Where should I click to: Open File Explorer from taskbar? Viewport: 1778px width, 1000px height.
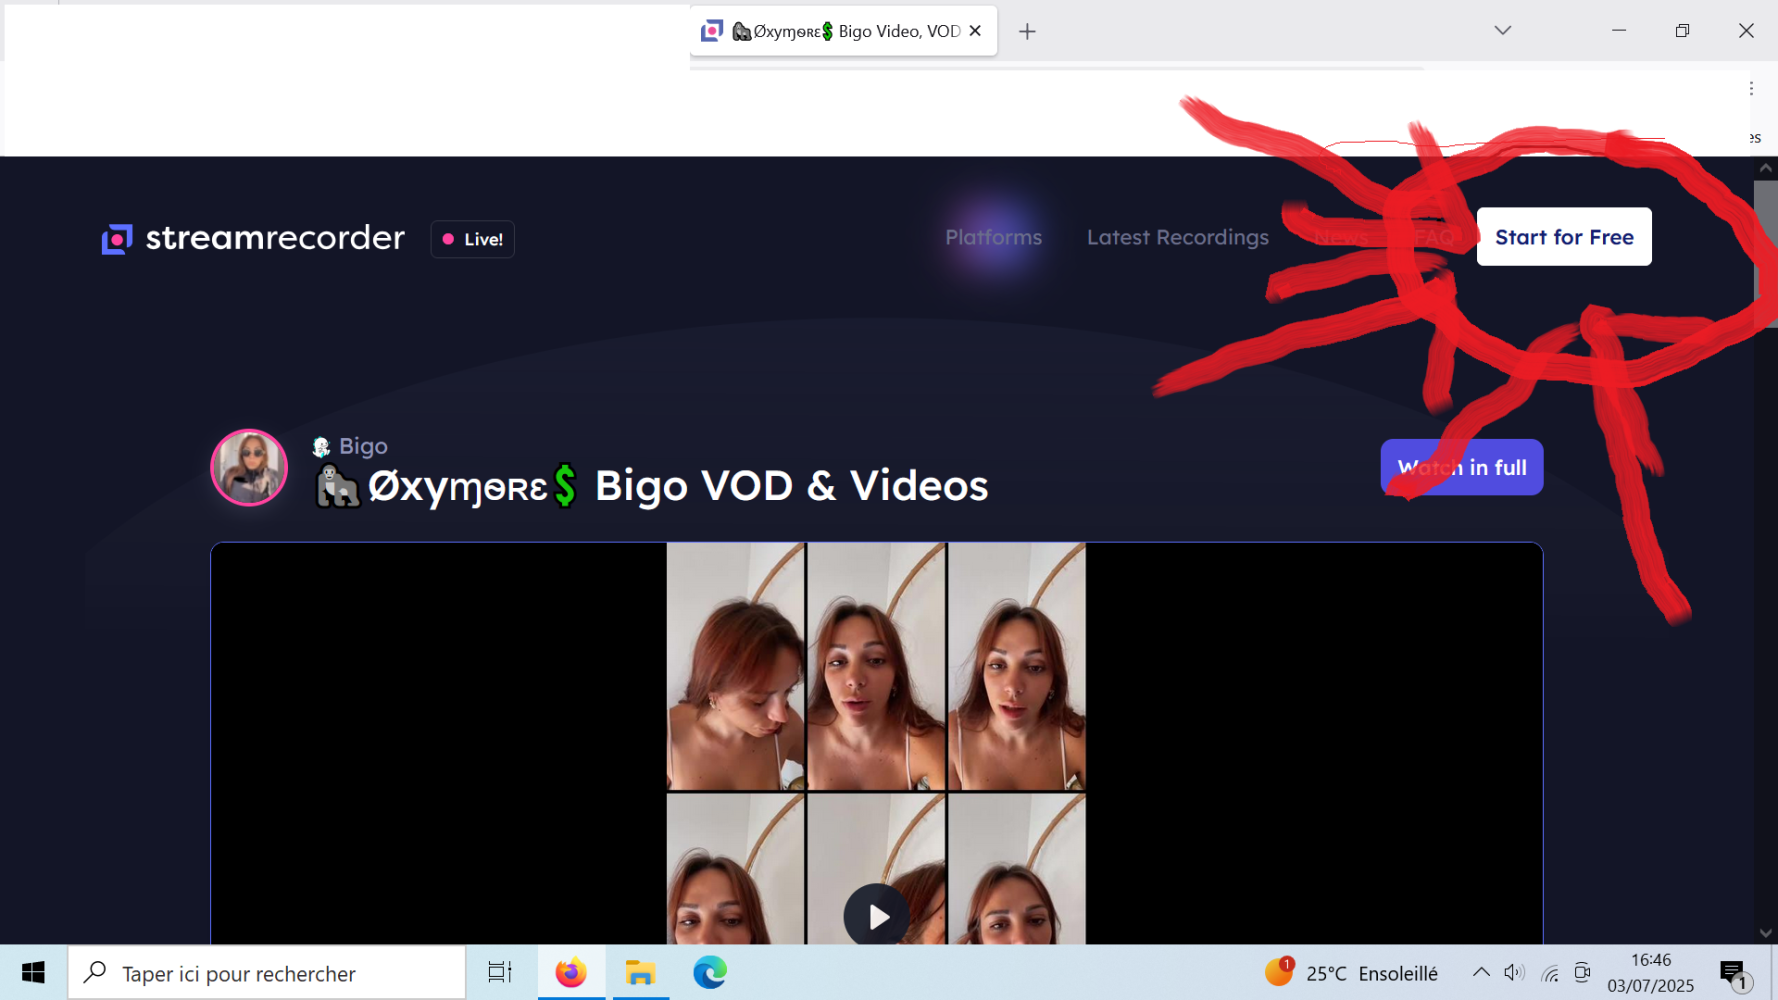pyautogui.click(x=640, y=972)
